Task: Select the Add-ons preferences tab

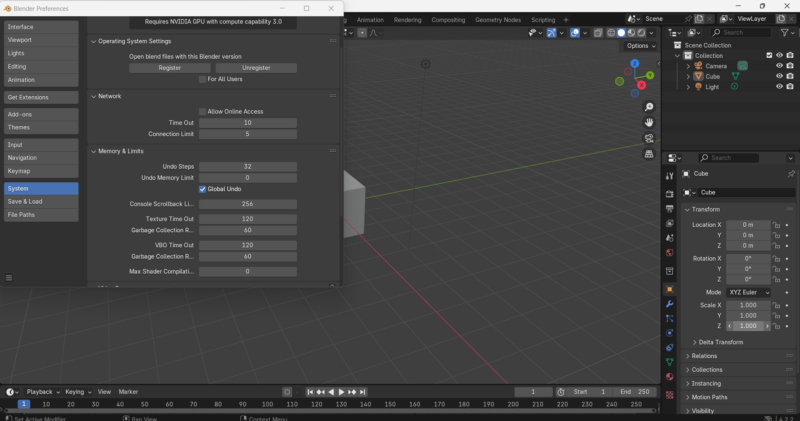Action: click(x=41, y=114)
